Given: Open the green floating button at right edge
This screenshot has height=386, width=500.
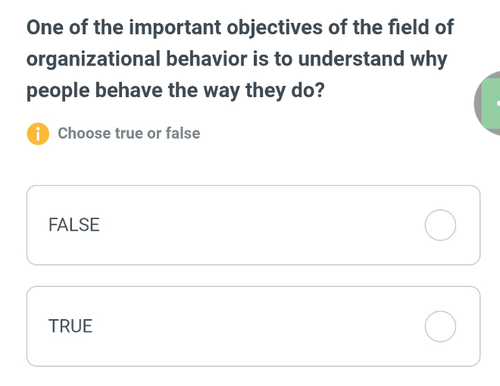Looking at the screenshot, I should click(491, 103).
